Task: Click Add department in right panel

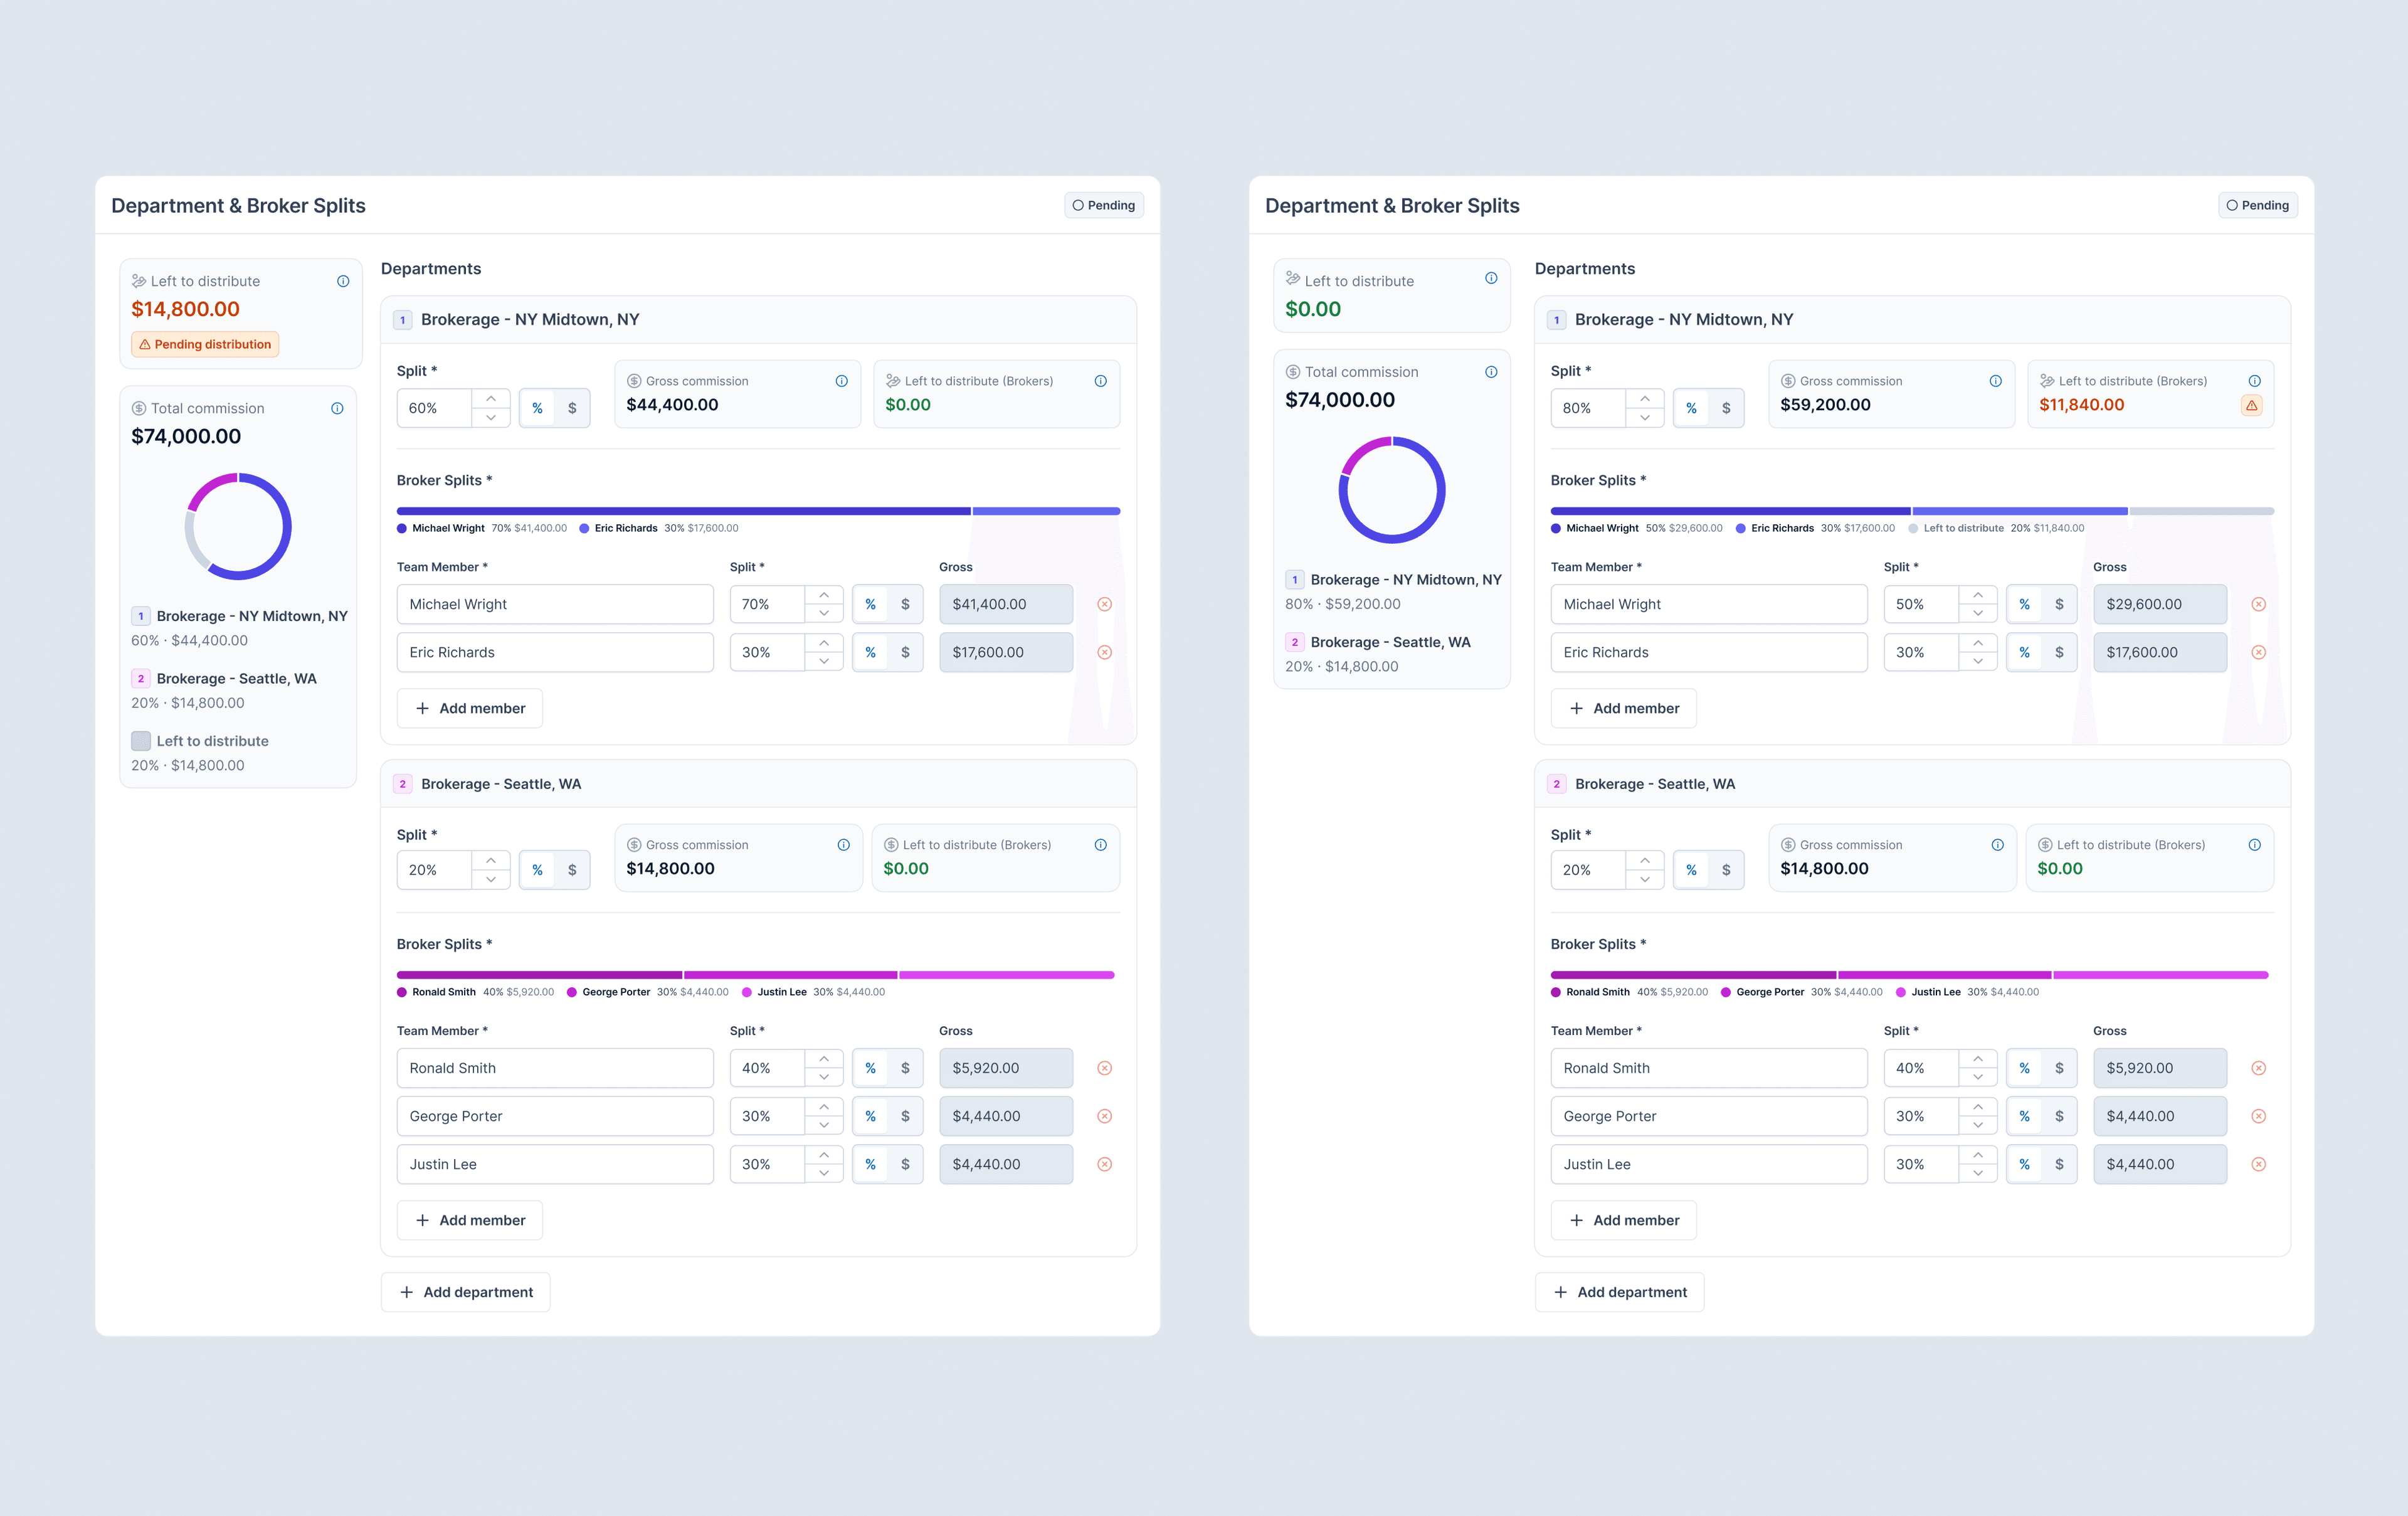Action: [1620, 1292]
